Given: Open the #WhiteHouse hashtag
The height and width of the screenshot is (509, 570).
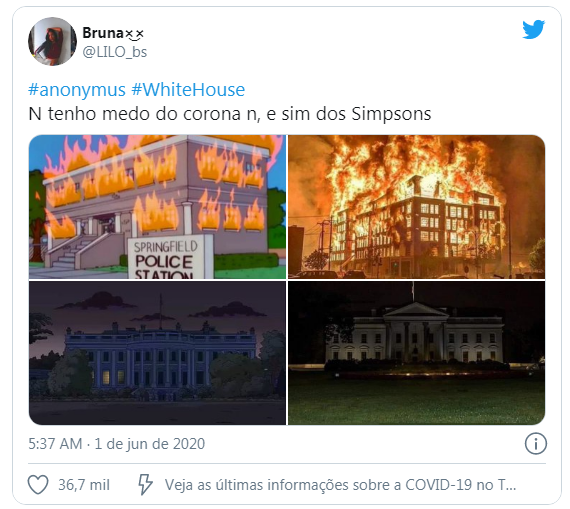Looking at the screenshot, I should tap(188, 89).
